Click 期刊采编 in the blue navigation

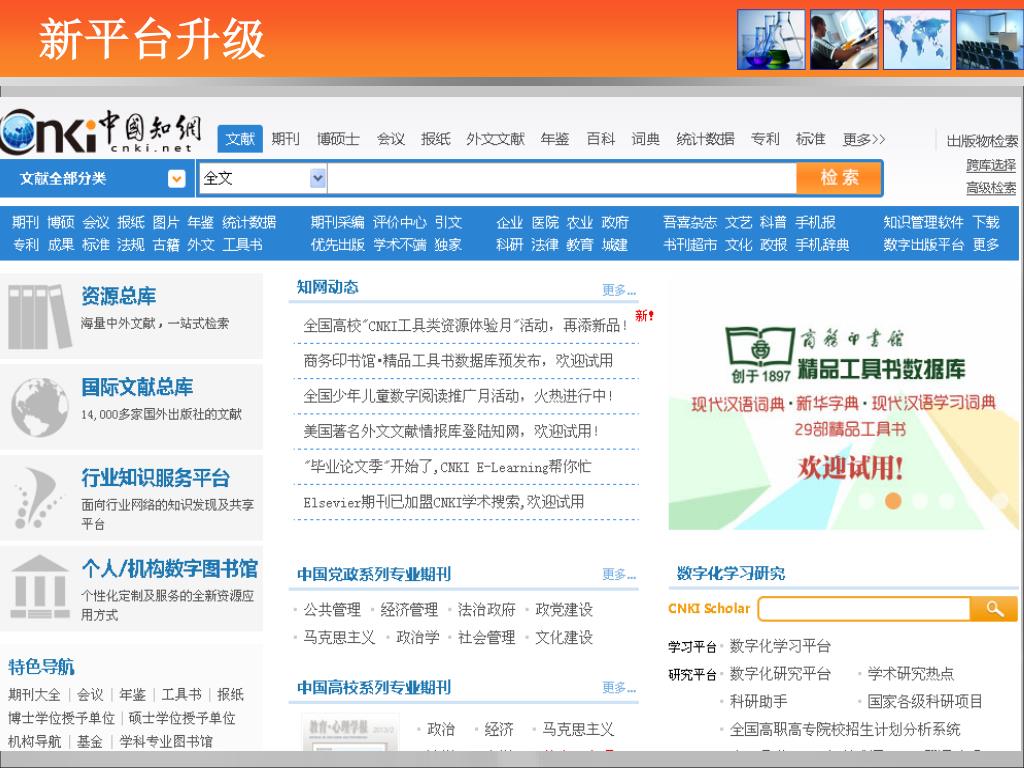pos(337,222)
